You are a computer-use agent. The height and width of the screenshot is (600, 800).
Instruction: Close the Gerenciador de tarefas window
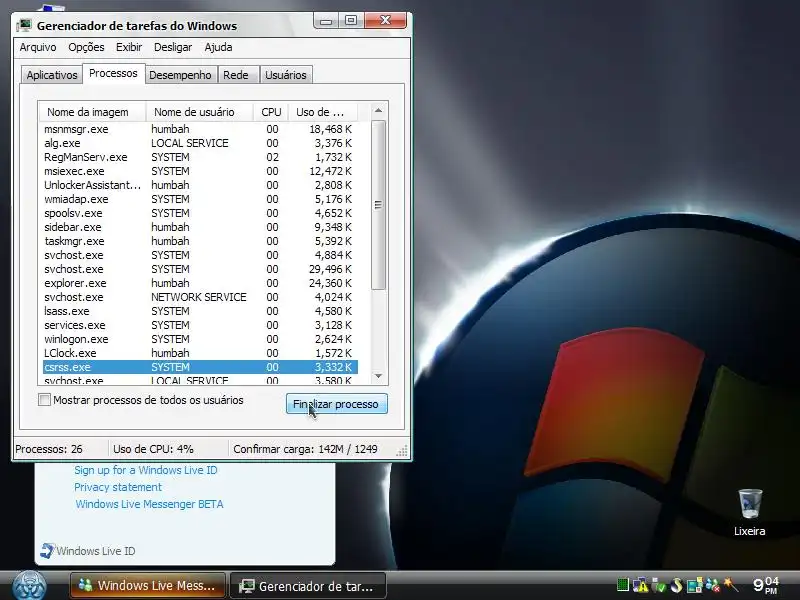click(x=385, y=21)
